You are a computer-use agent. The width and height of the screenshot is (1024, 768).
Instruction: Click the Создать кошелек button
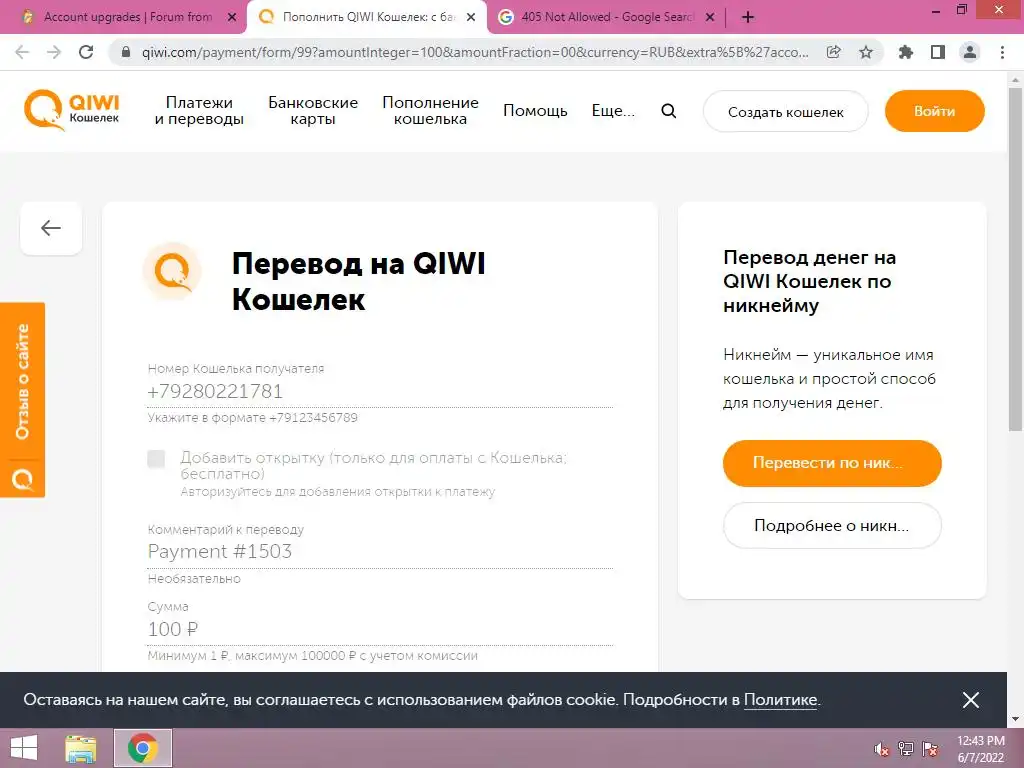pyautogui.click(x=786, y=112)
